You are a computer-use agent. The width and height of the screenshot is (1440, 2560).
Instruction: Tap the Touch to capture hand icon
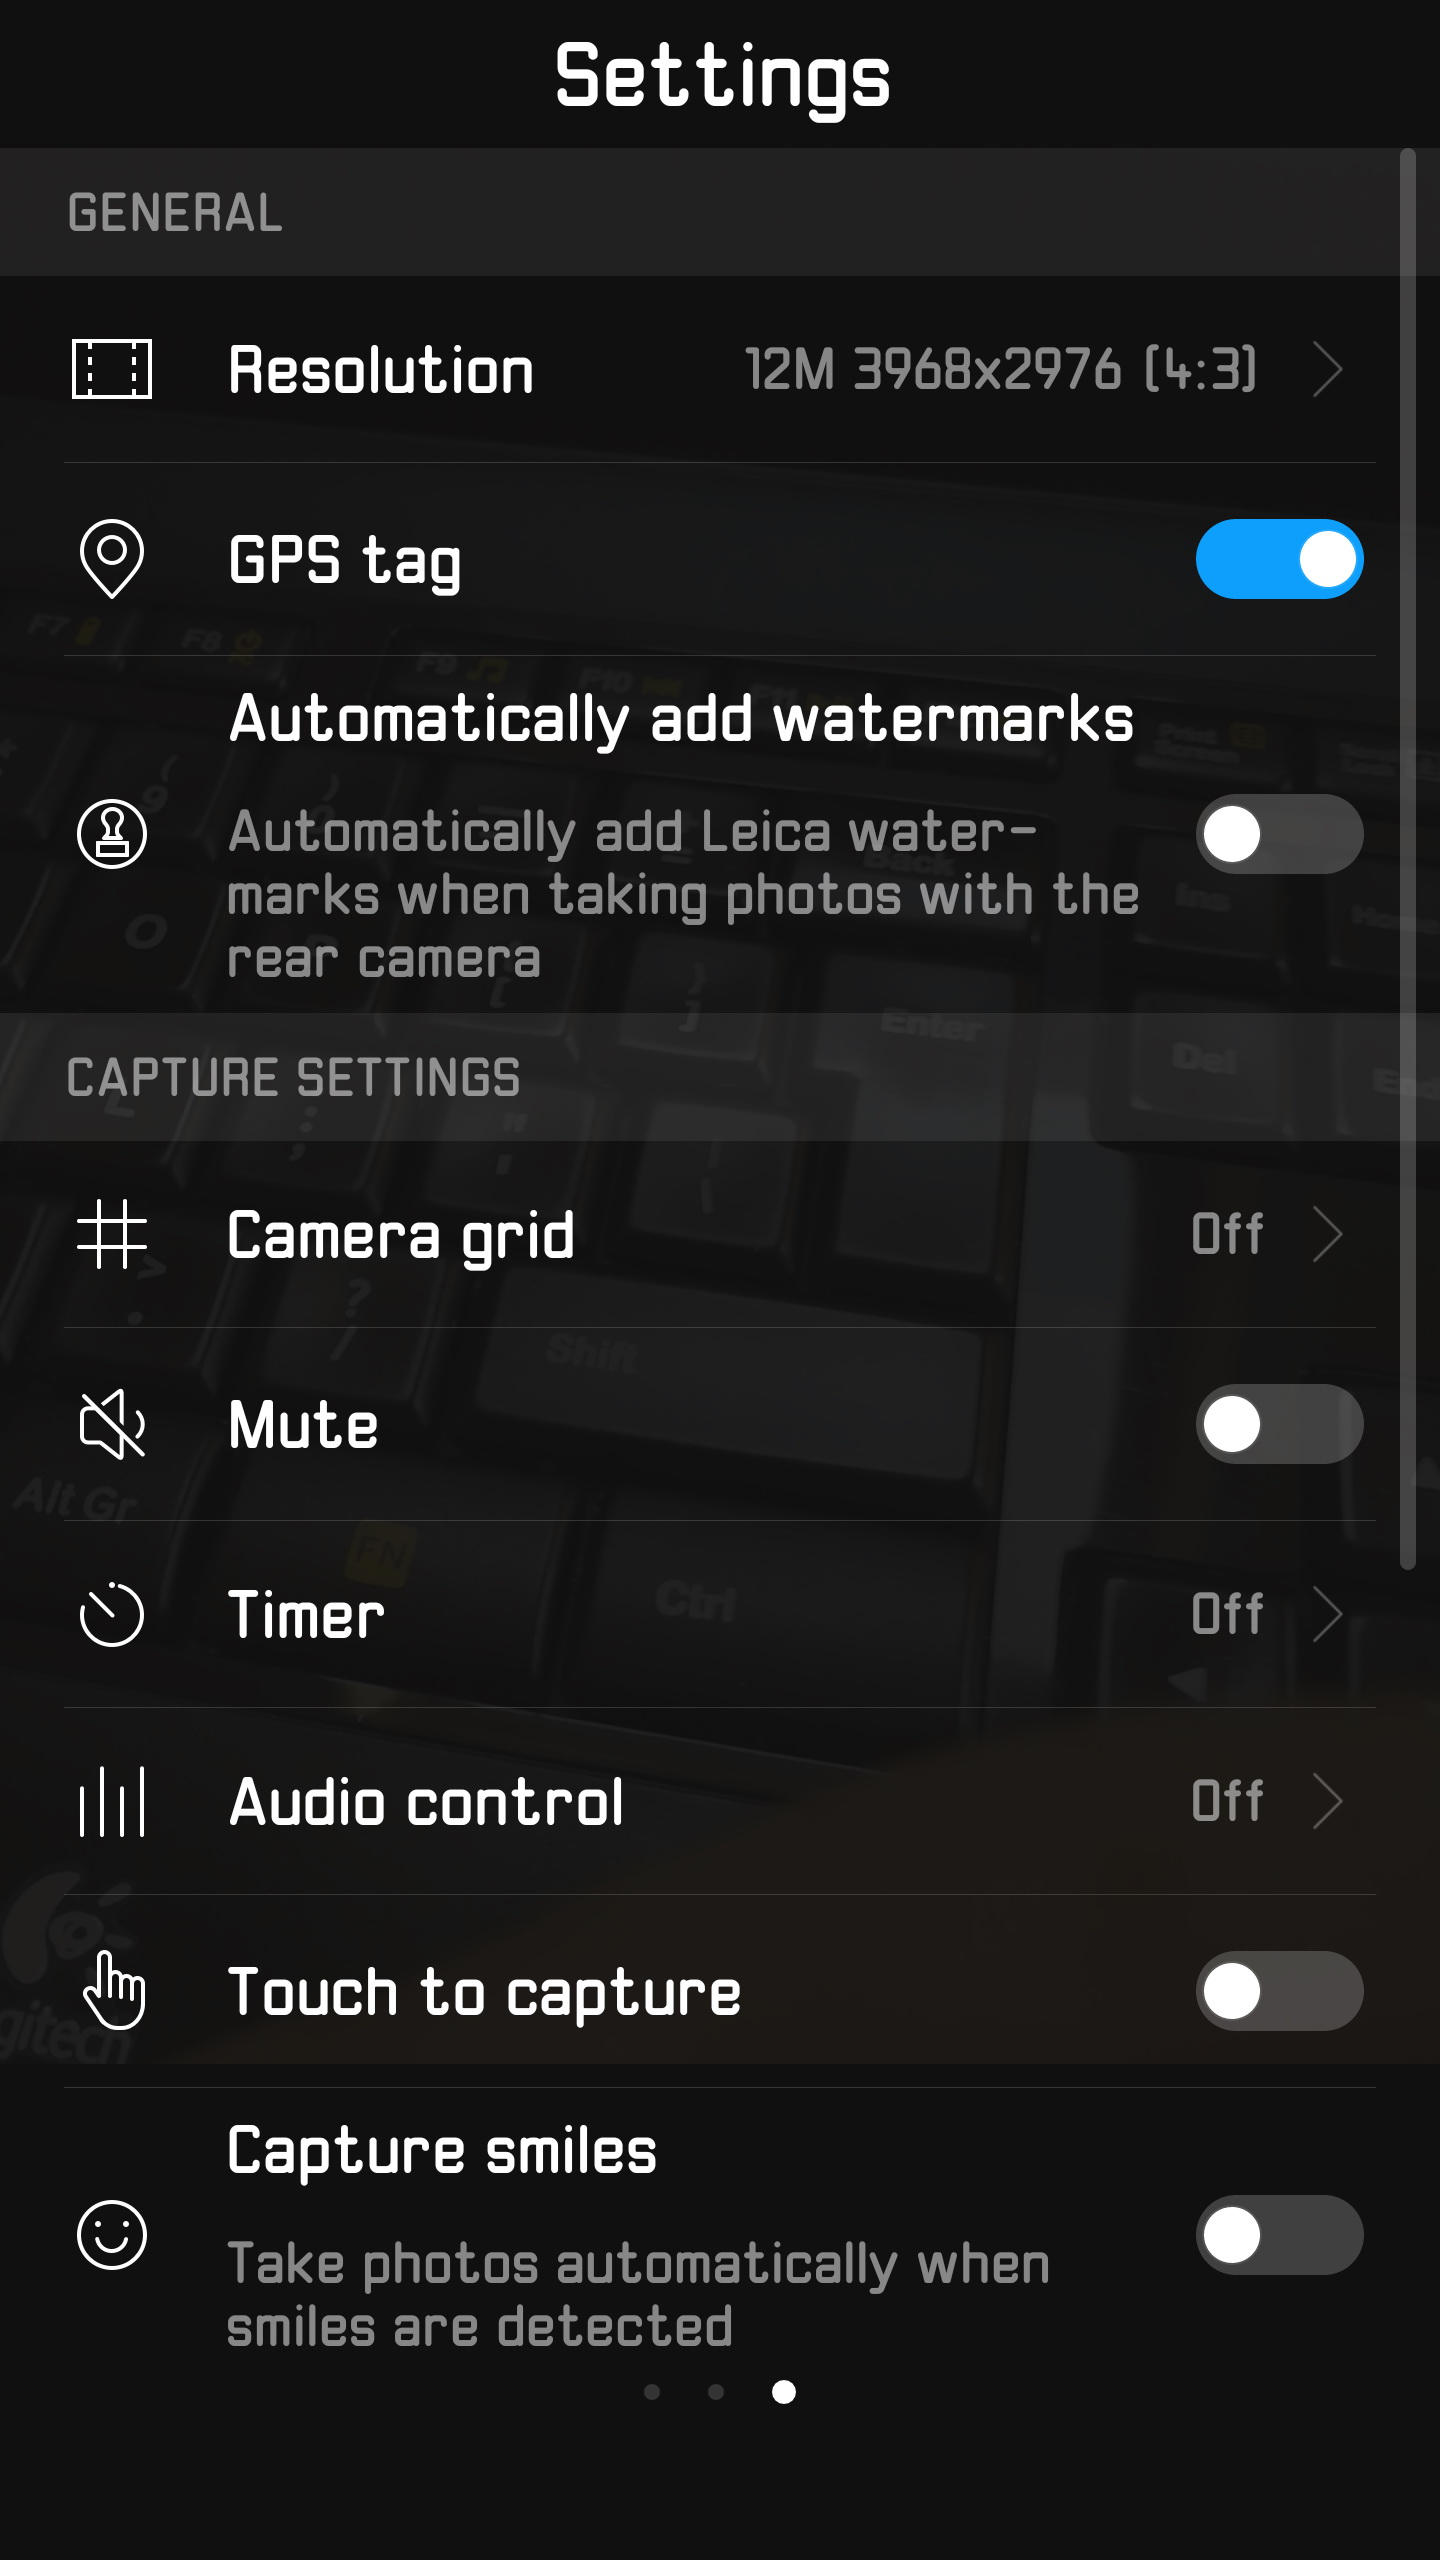112,1990
